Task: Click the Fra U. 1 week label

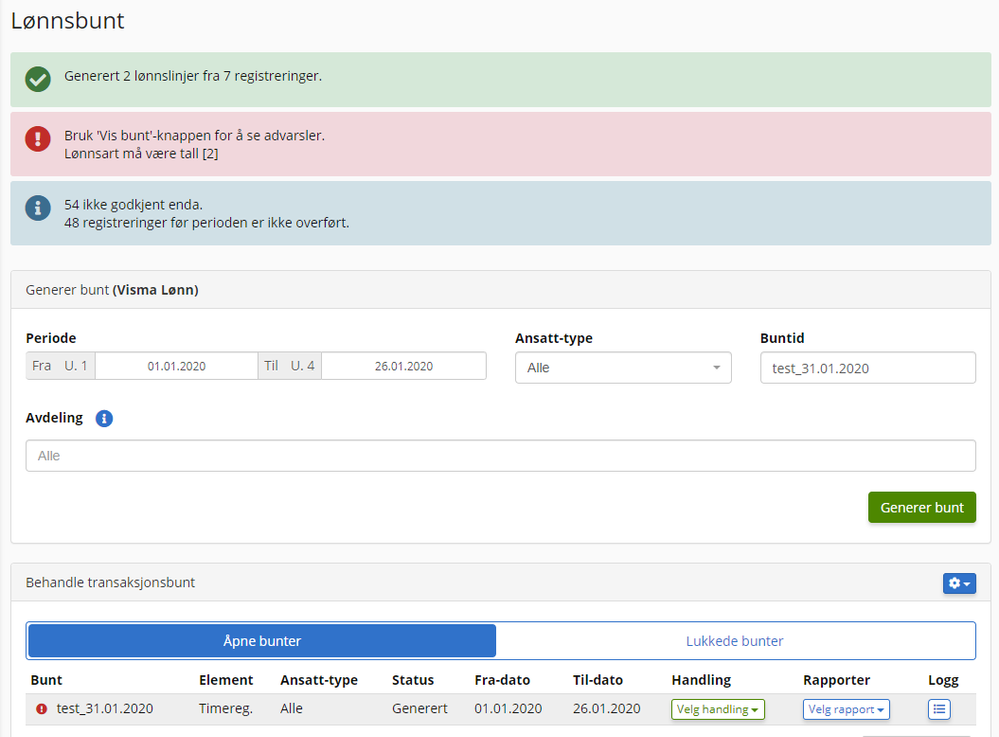Action: point(61,366)
